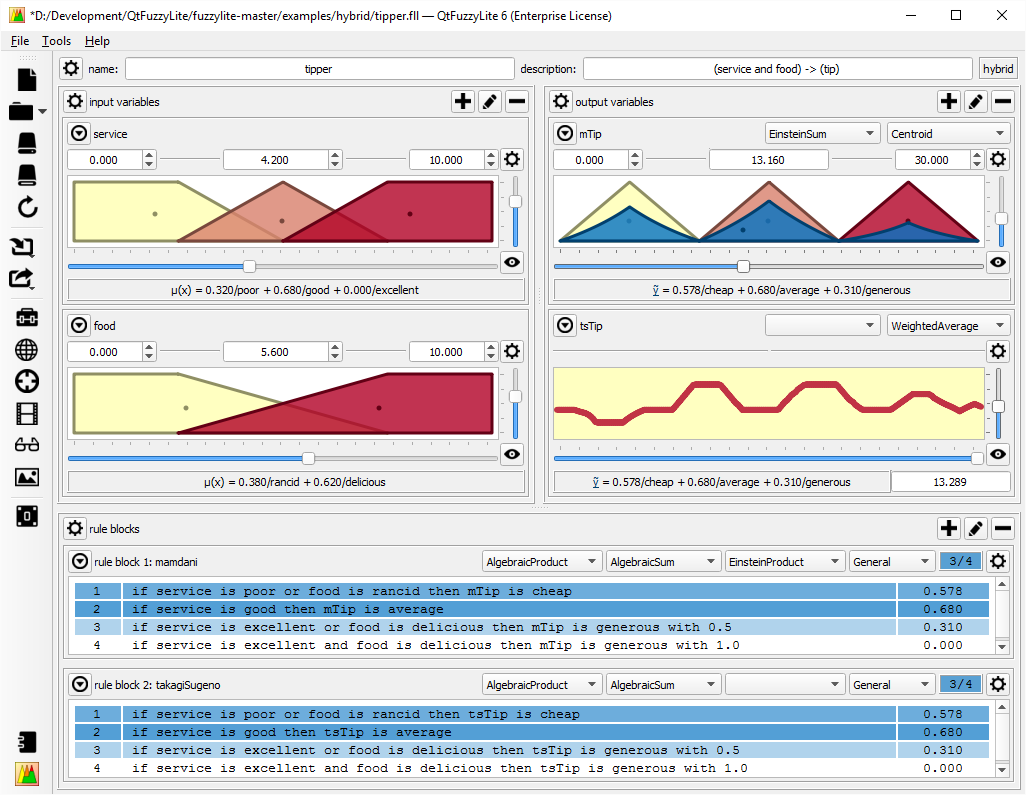This screenshot has height=795, width=1026.
Task: Click the service horizontal slider handle
Action: (x=249, y=266)
